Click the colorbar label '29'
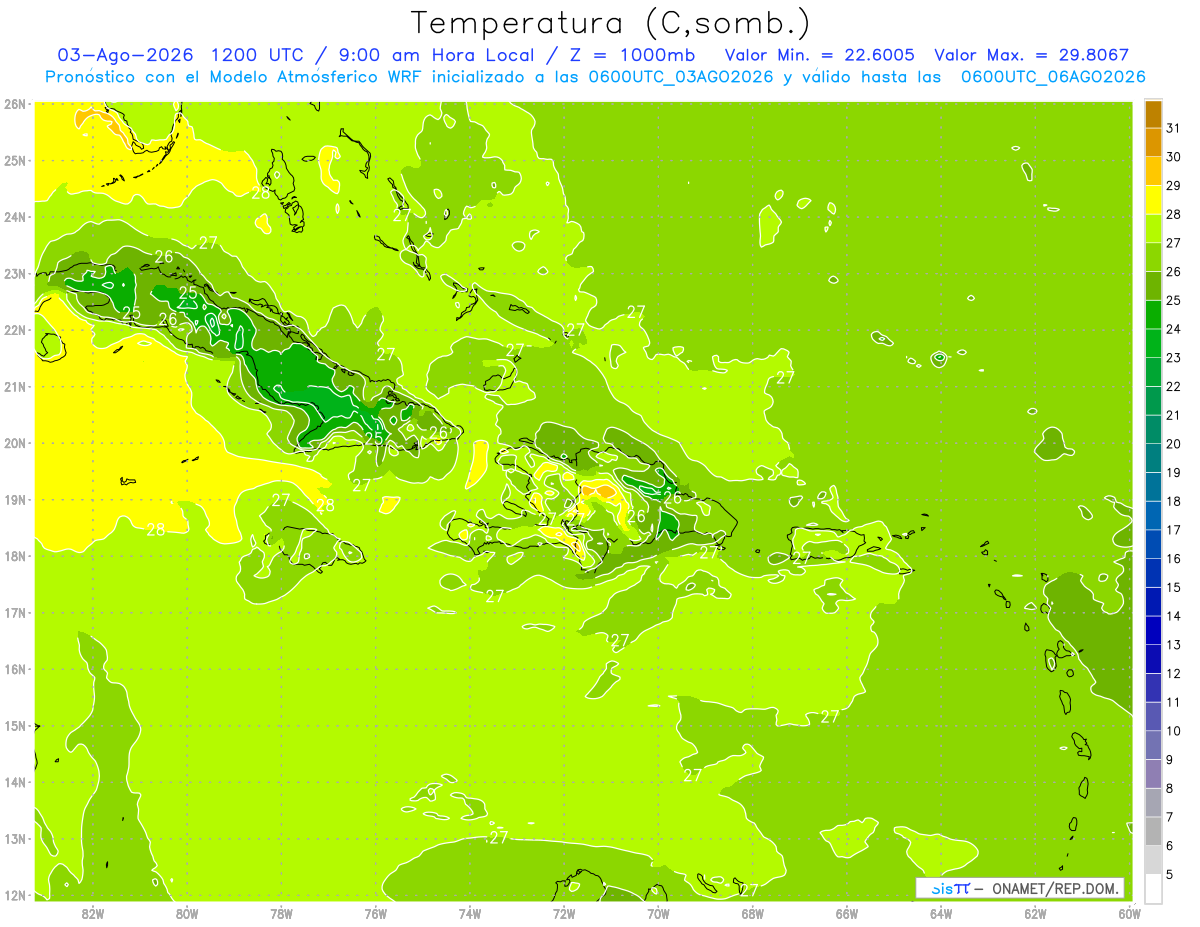1200x927 pixels. click(x=1173, y=186)
